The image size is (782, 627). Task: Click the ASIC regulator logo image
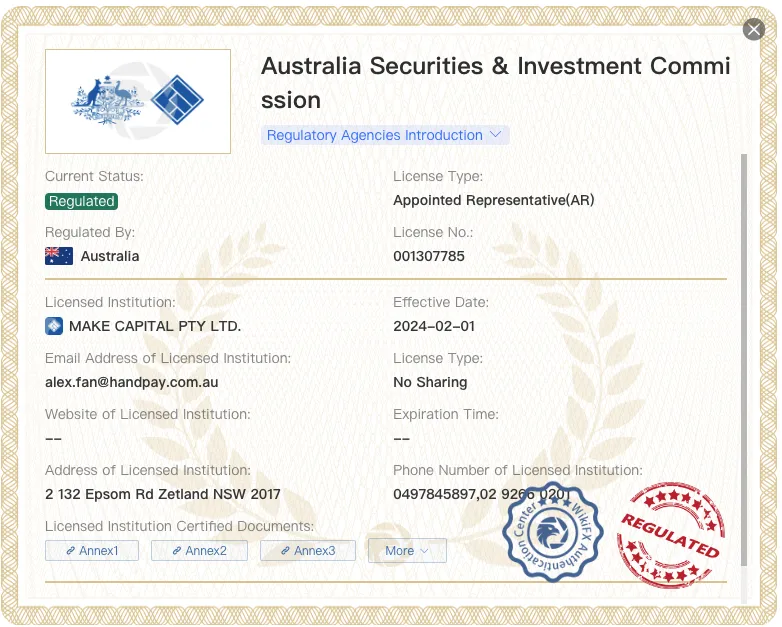(138, 101)
